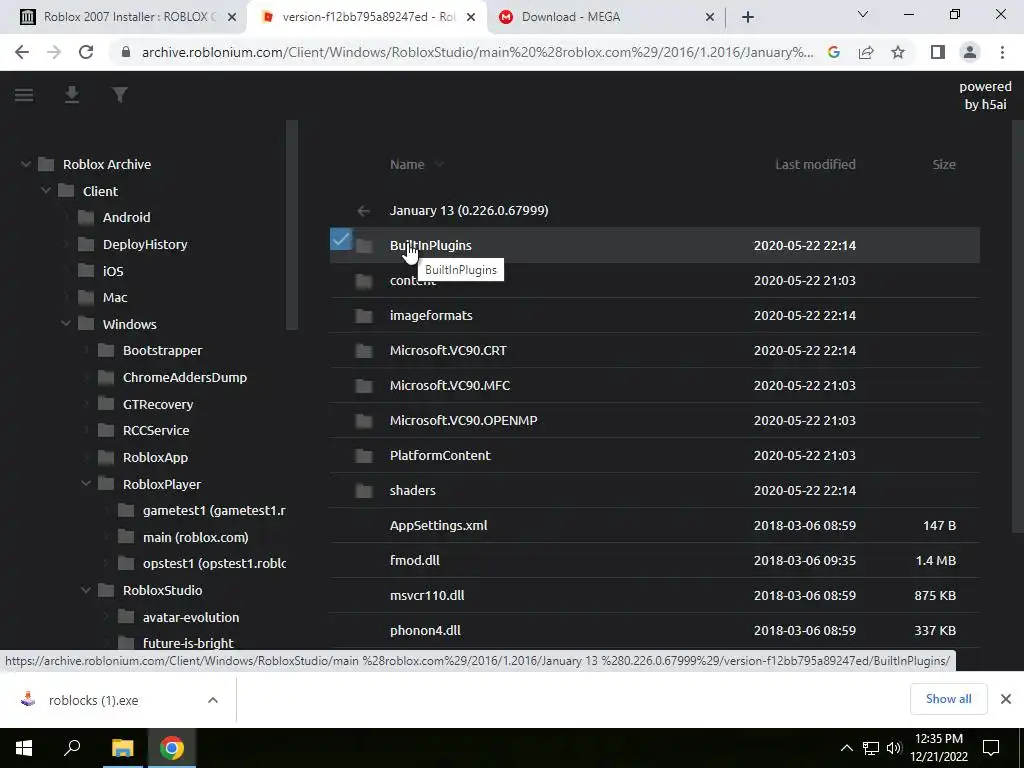Open roblocks (1).exe download options arrow
The image size is (1024, 768).
pyautogui.click(x=212, y=700)
